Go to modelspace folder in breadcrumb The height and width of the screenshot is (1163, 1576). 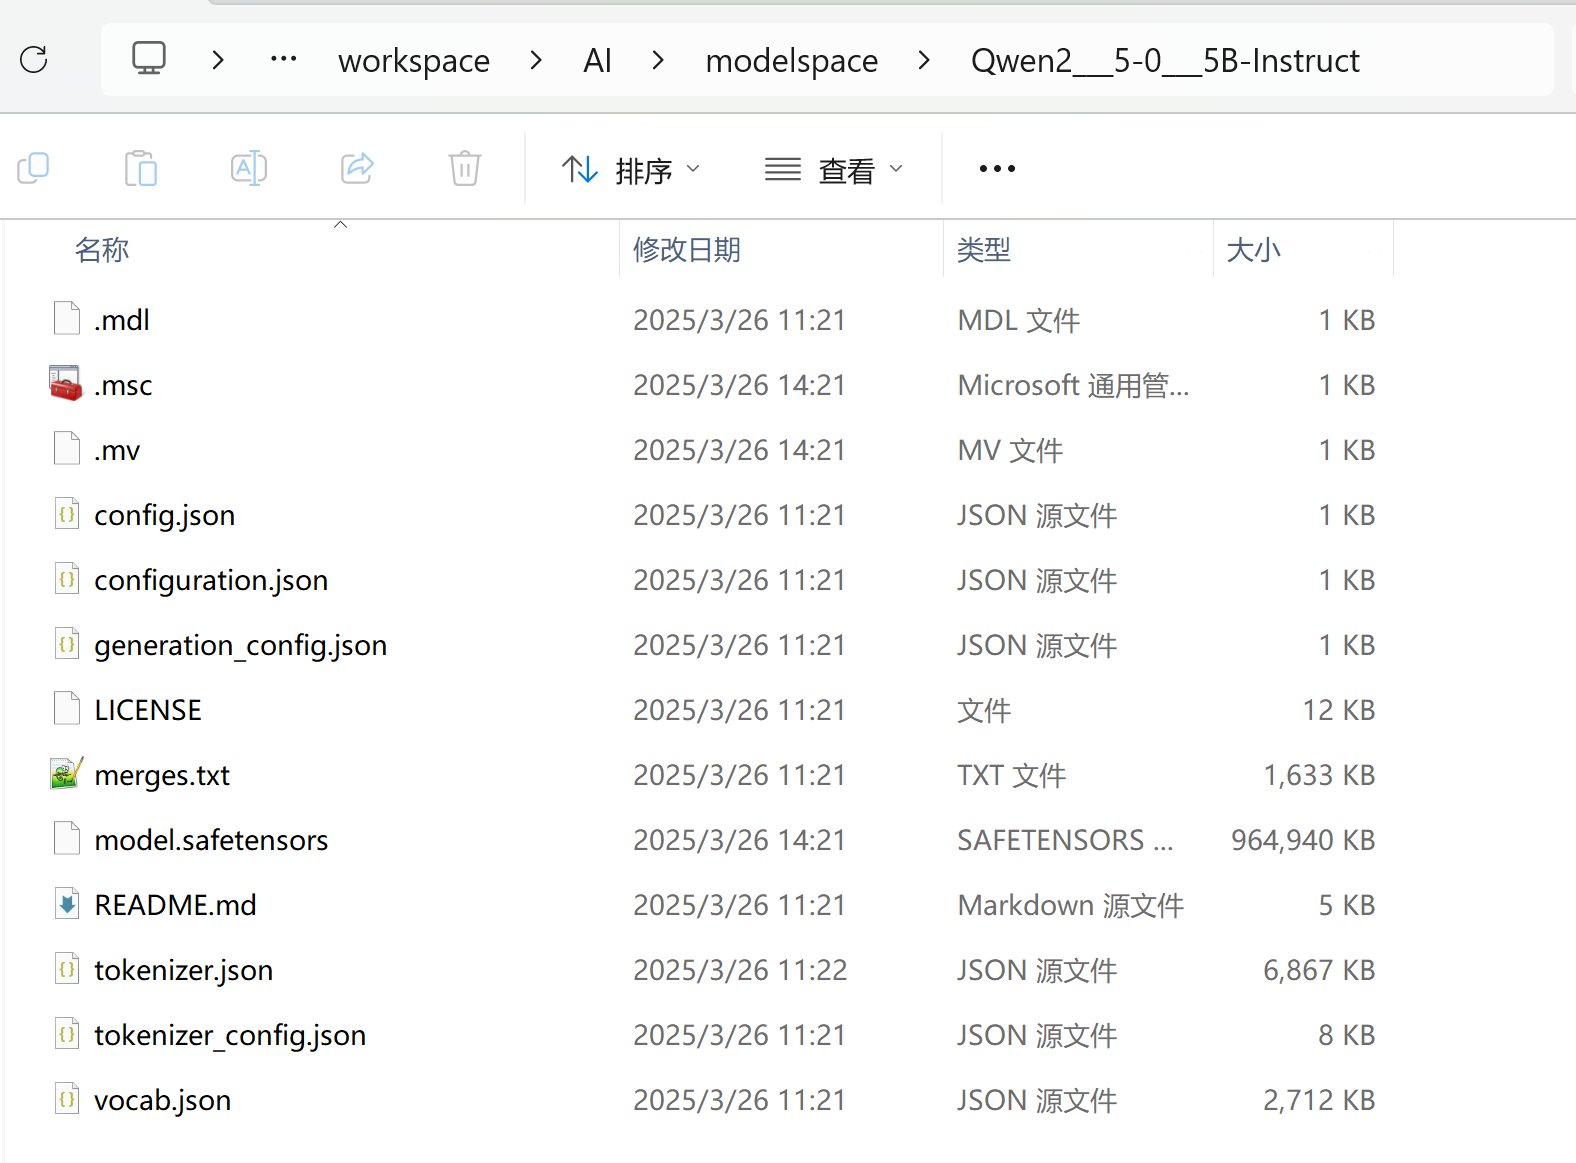[792, 61]
